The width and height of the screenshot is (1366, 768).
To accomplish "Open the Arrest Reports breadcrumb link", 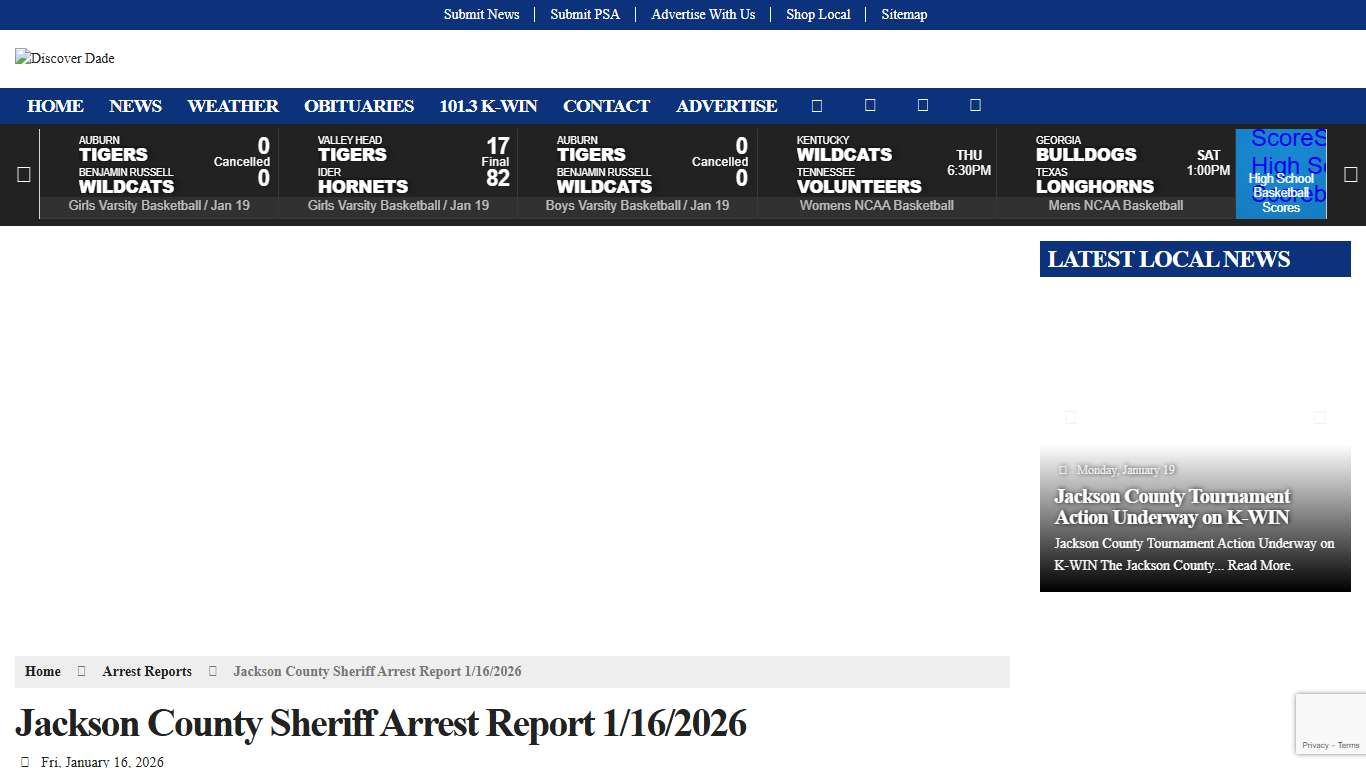I will coord(146,671).
